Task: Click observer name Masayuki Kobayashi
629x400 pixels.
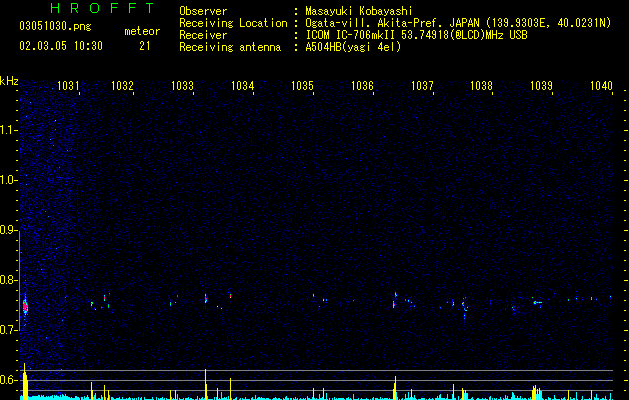Action: click(359, 11)
